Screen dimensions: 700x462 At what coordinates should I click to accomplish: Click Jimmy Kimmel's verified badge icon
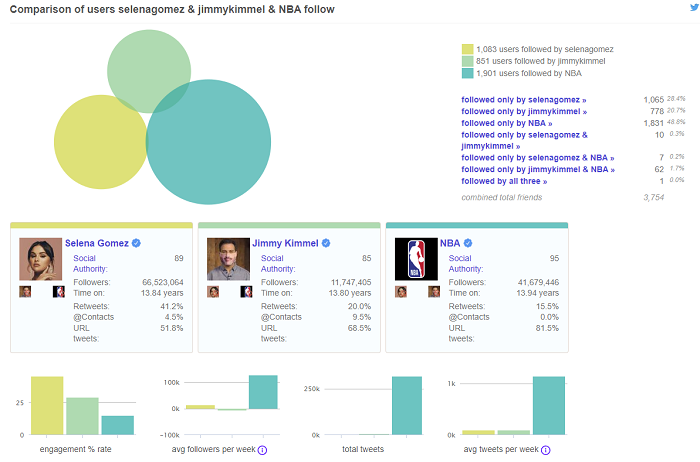(326, 243)
